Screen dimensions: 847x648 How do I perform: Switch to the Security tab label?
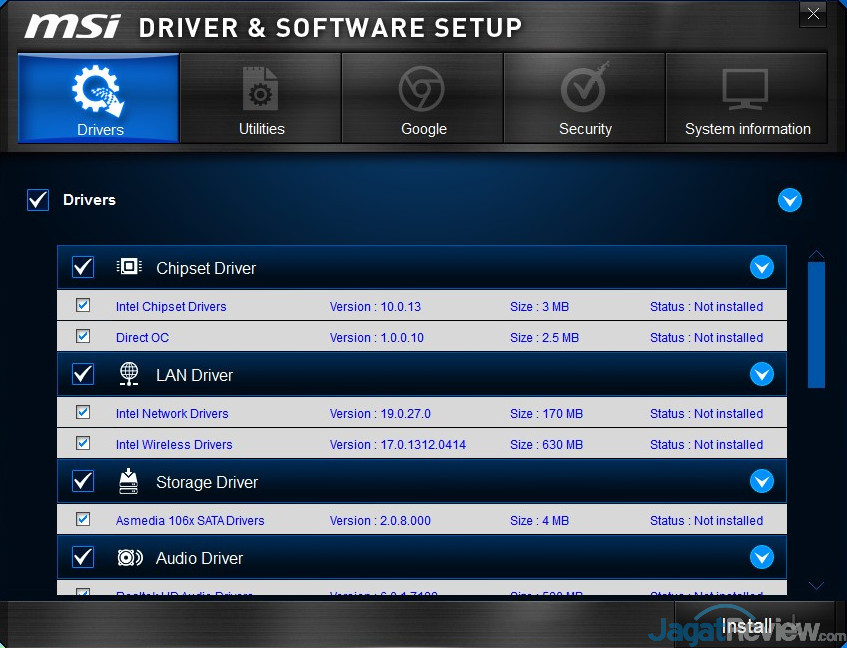tap(585, 129)
